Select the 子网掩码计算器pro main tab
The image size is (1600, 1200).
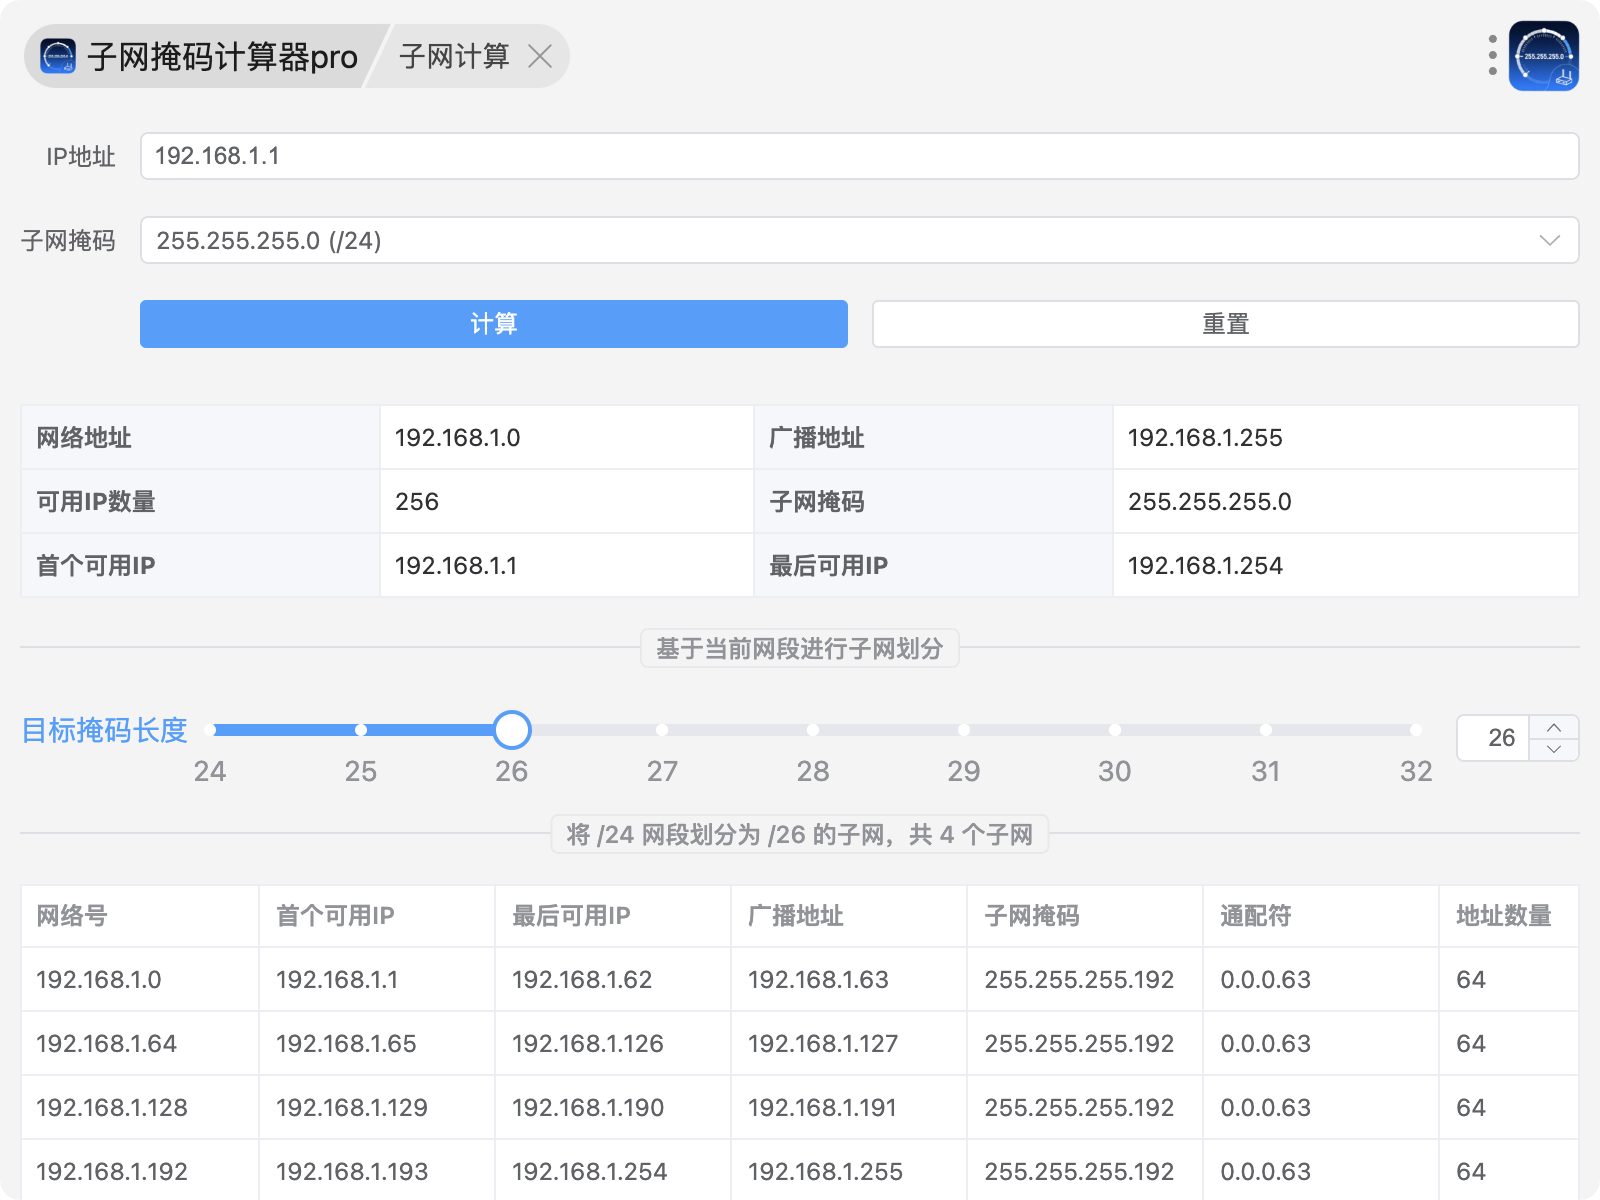coord(222,57)
